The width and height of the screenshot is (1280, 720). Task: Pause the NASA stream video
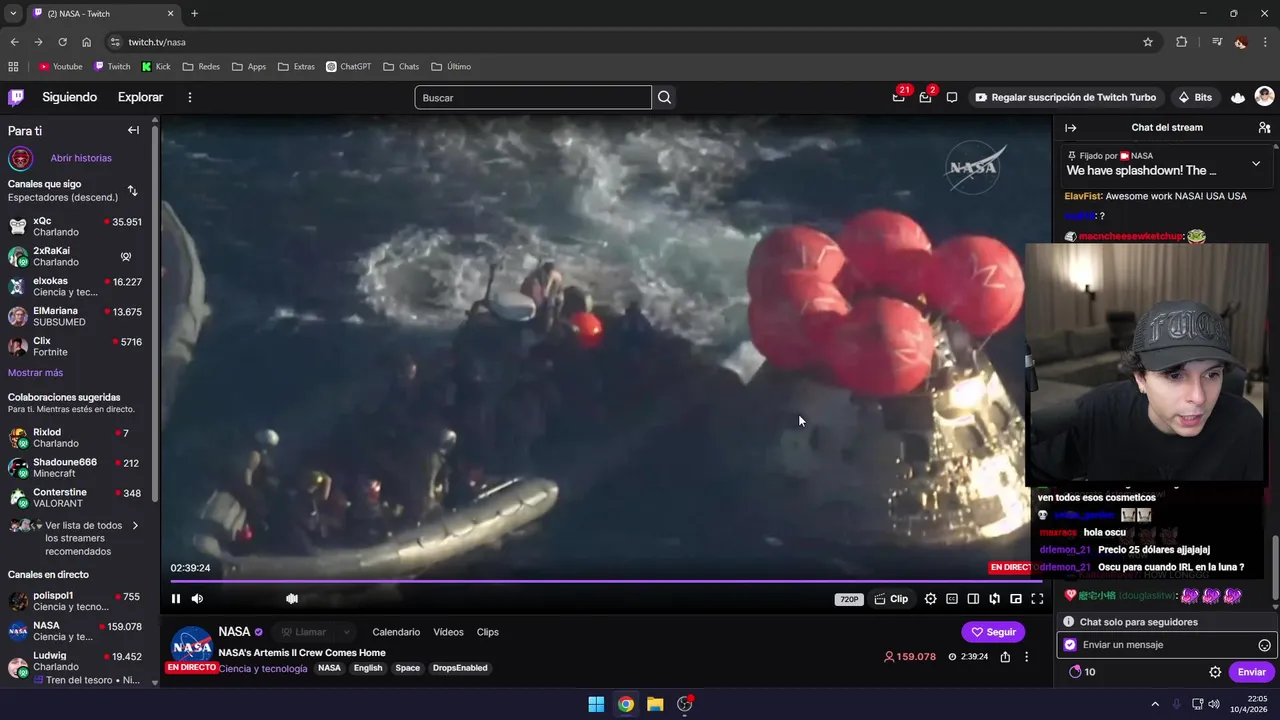[176, 599]
